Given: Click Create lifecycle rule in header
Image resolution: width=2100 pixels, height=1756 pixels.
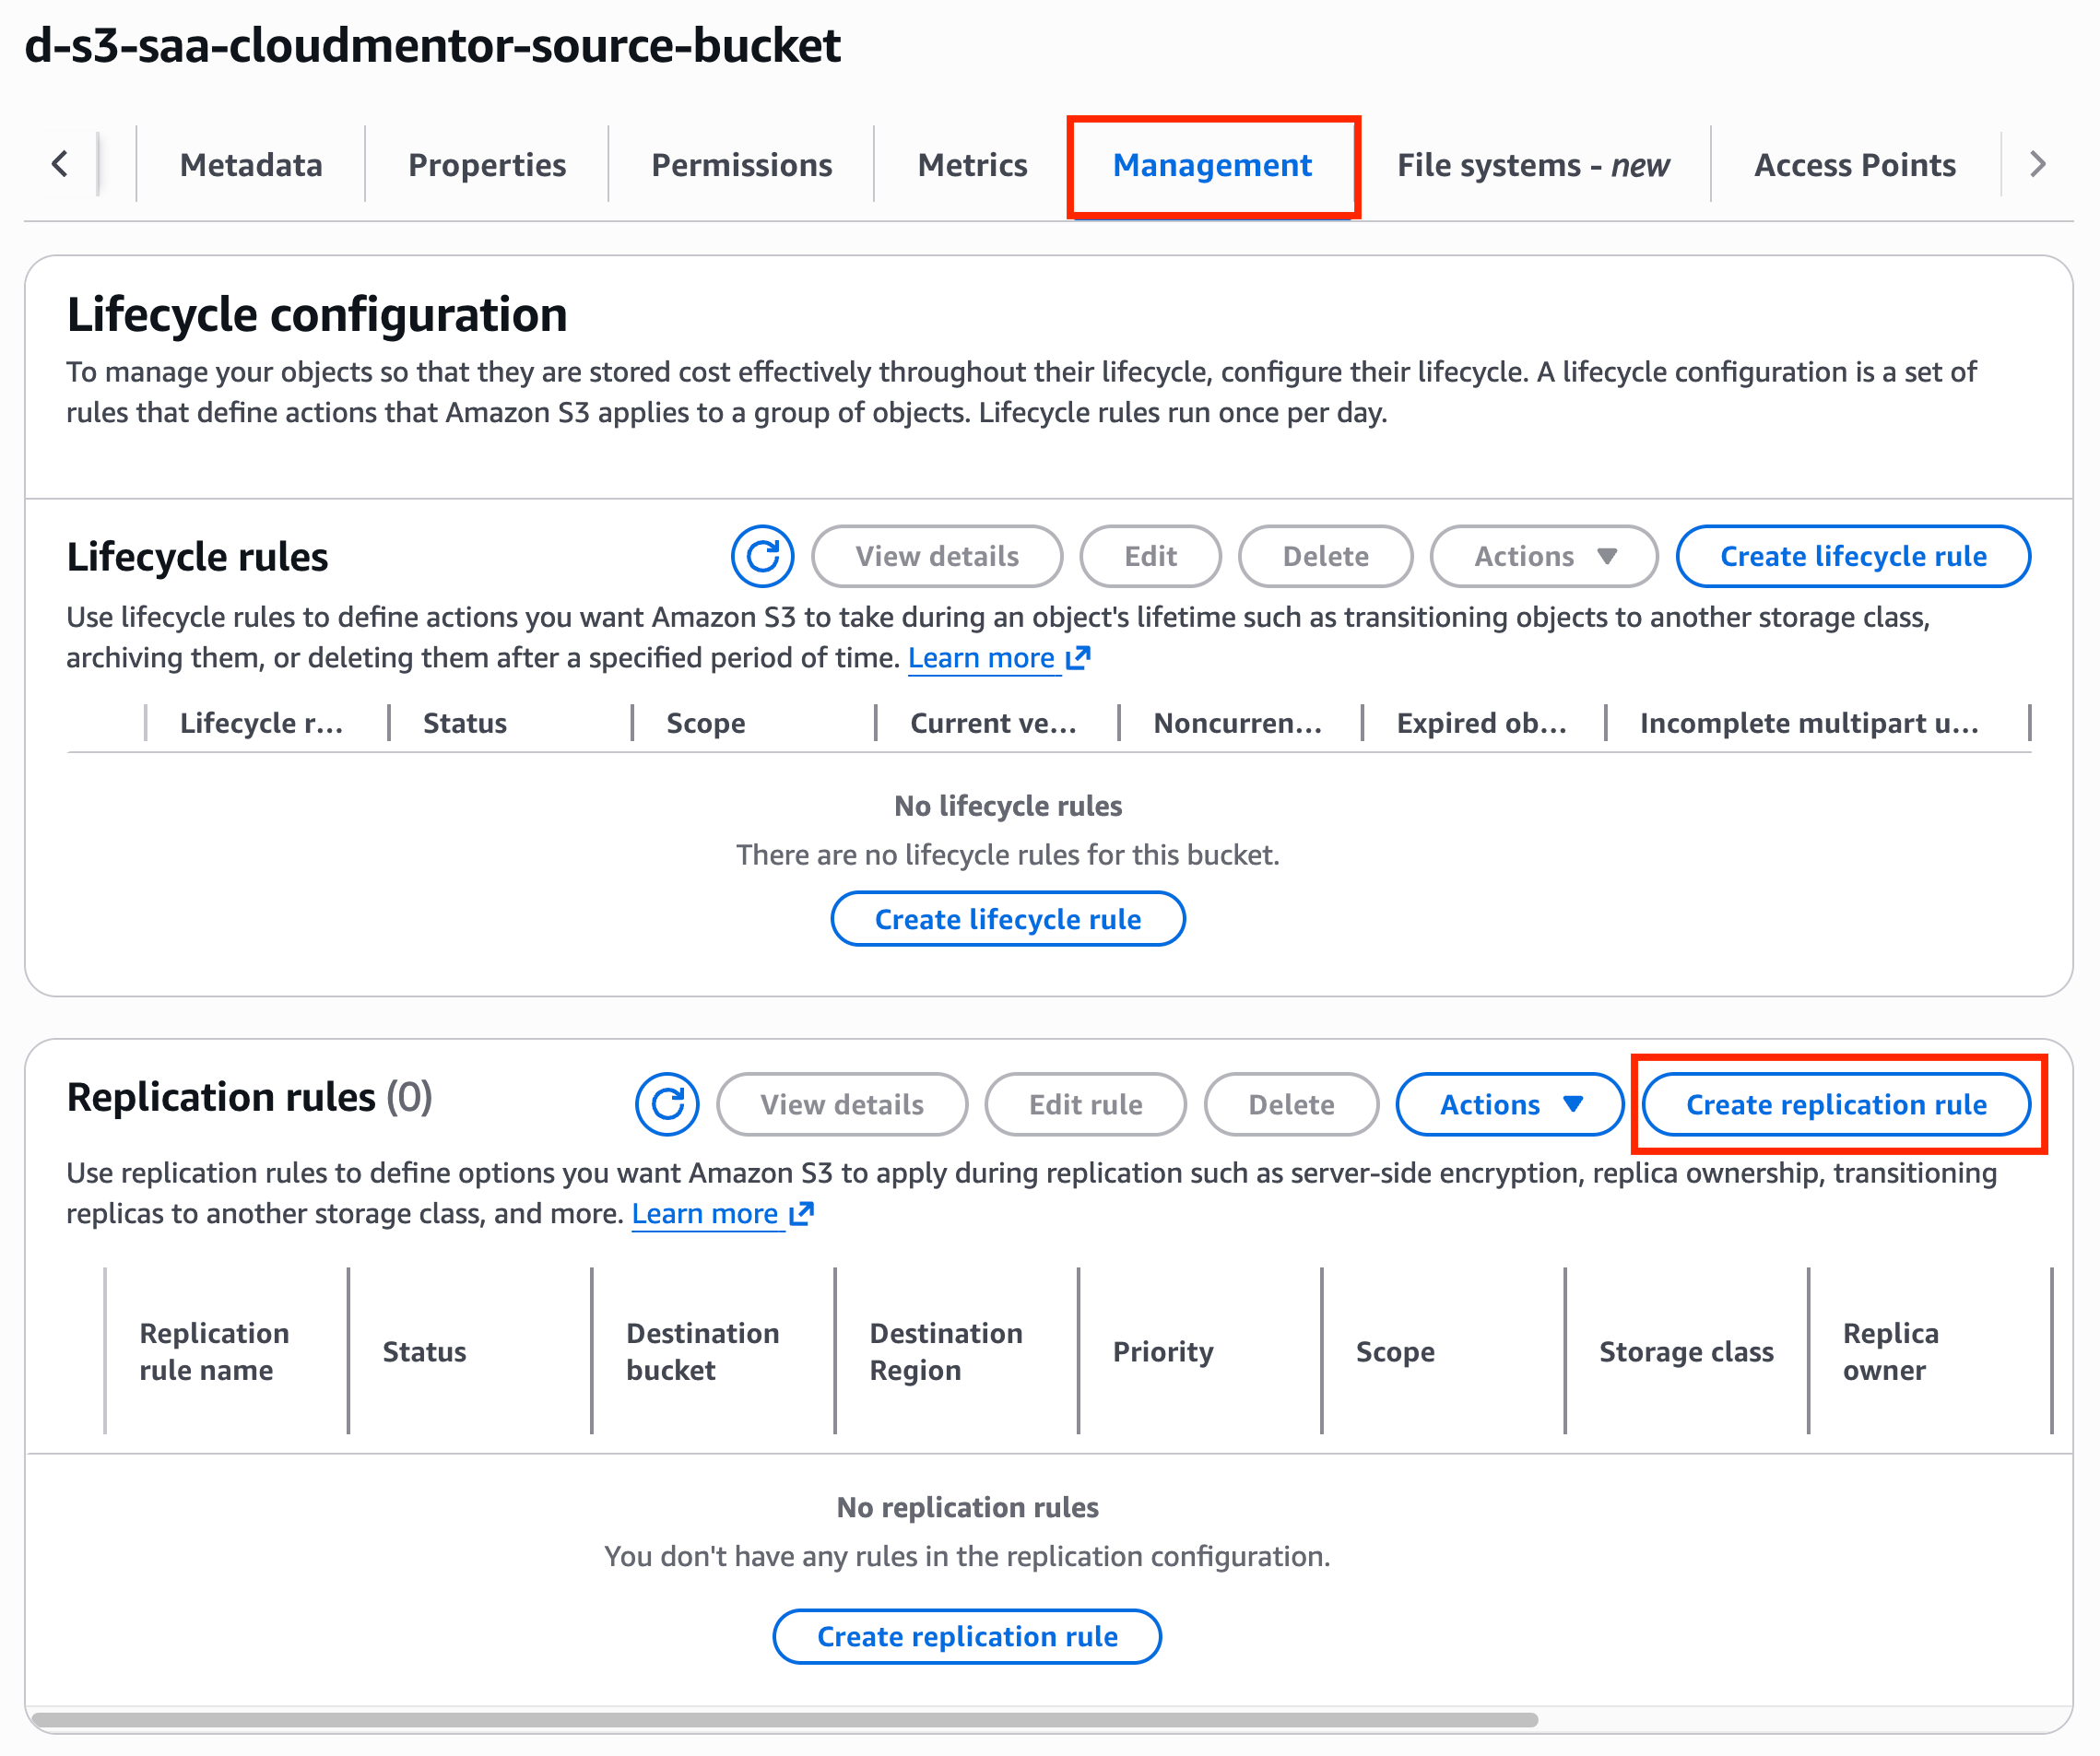Looking at the screenshot, I should click(1853, 556).
